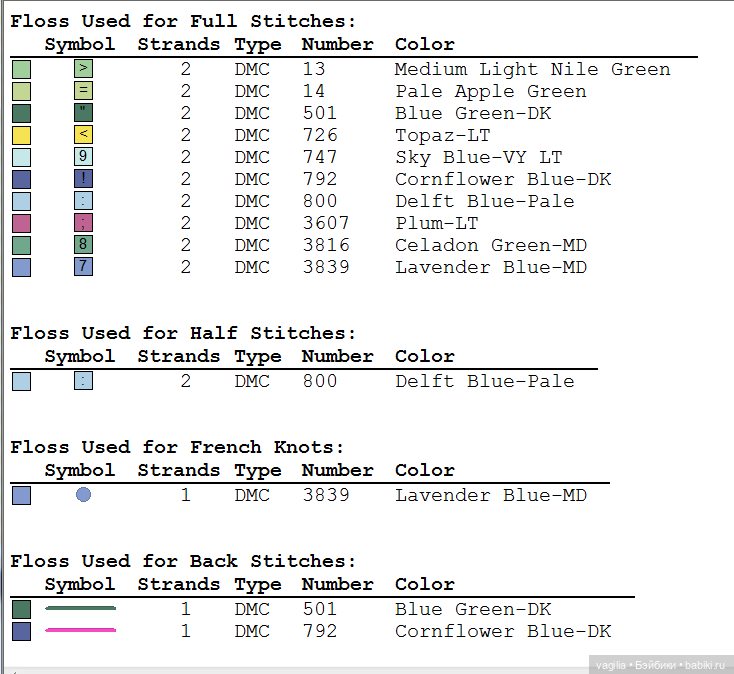Click the yellow '<' symbol for Topaz-LT
The image size is (734, 674).
[x=83, y=135]
